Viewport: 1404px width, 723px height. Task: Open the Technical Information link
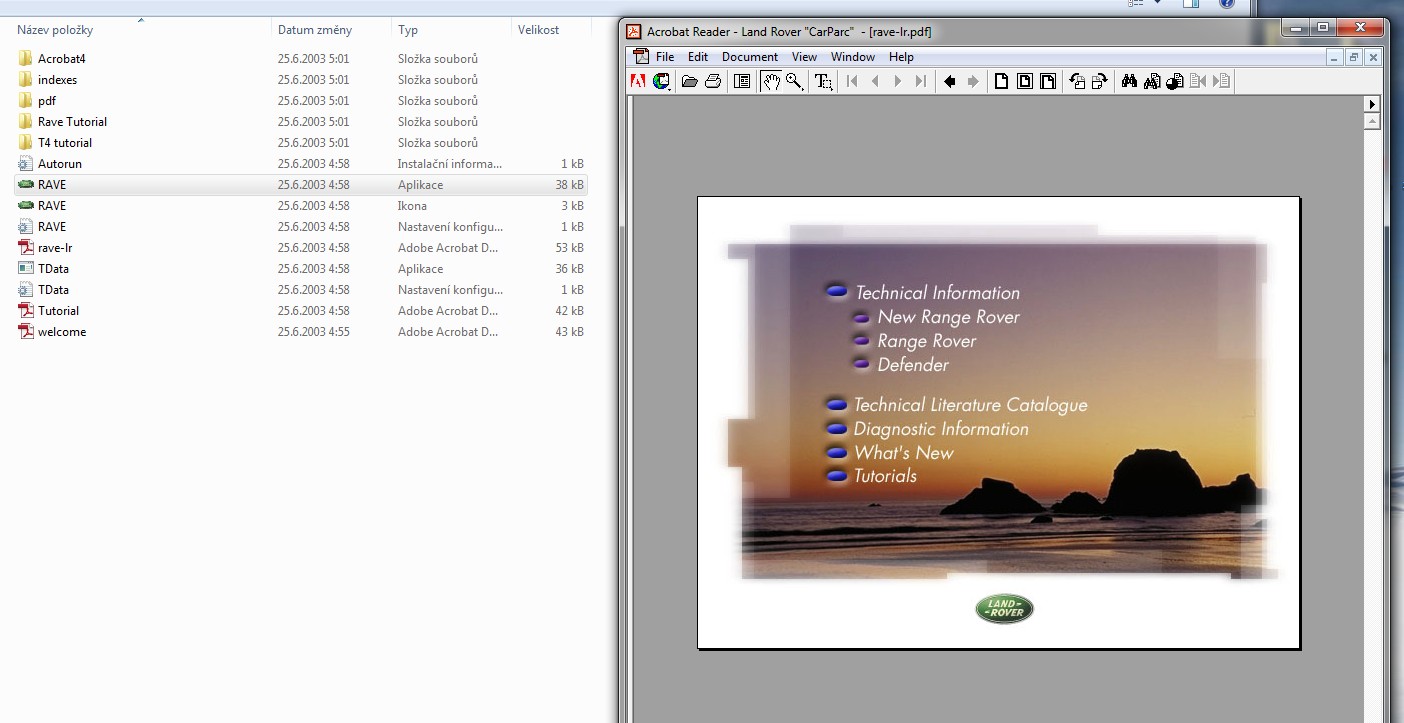pyautogui.click(x=936, y=293)
